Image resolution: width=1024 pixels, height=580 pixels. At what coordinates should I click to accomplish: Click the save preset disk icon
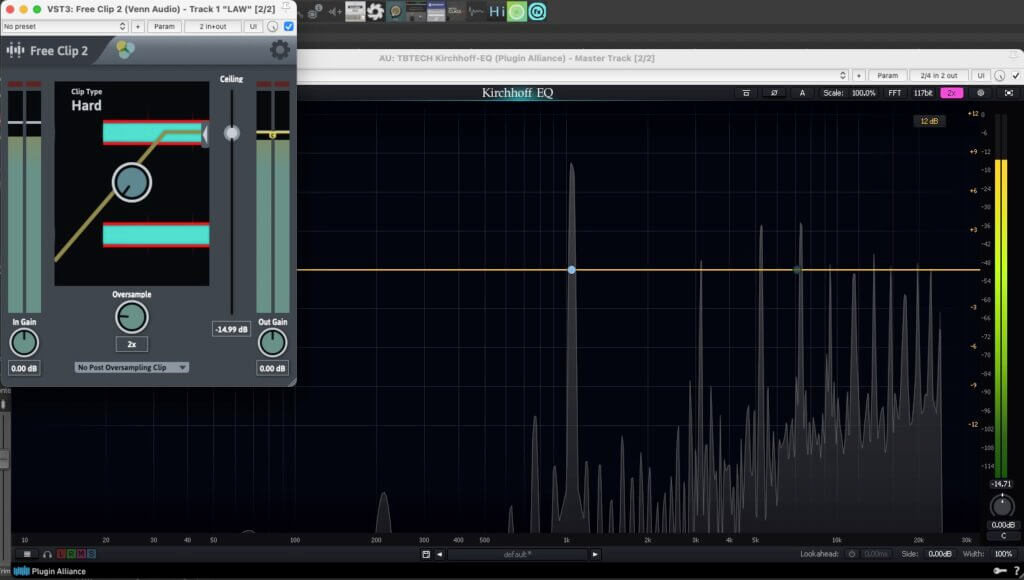click(x=426, y=554)
